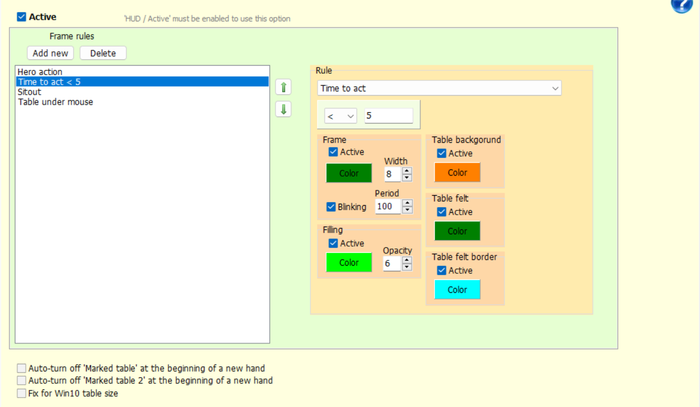Uncheck the Frame Active checkbox
The height and width of the screenshot is (407, 700).
(x=333, y=152)
